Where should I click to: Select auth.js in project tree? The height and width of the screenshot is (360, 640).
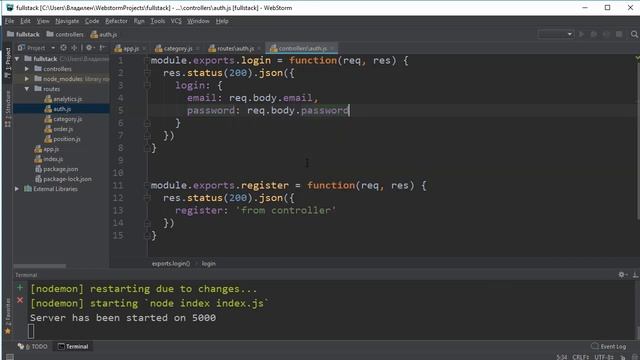58,109
